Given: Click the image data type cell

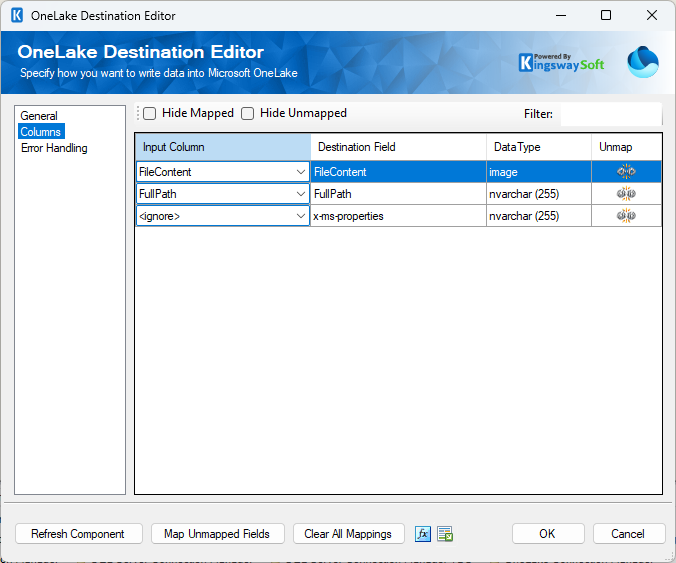Looking at the screenshot, I should [x=538, y=172].
